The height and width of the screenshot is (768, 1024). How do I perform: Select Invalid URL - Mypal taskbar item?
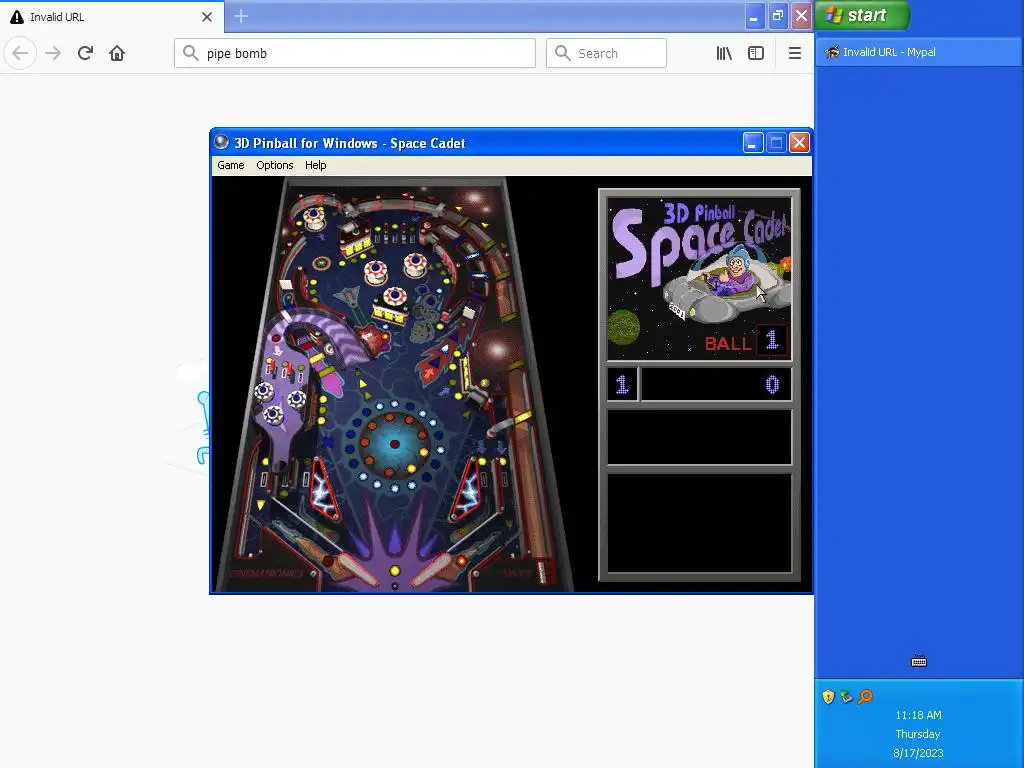tap(918, 52)
